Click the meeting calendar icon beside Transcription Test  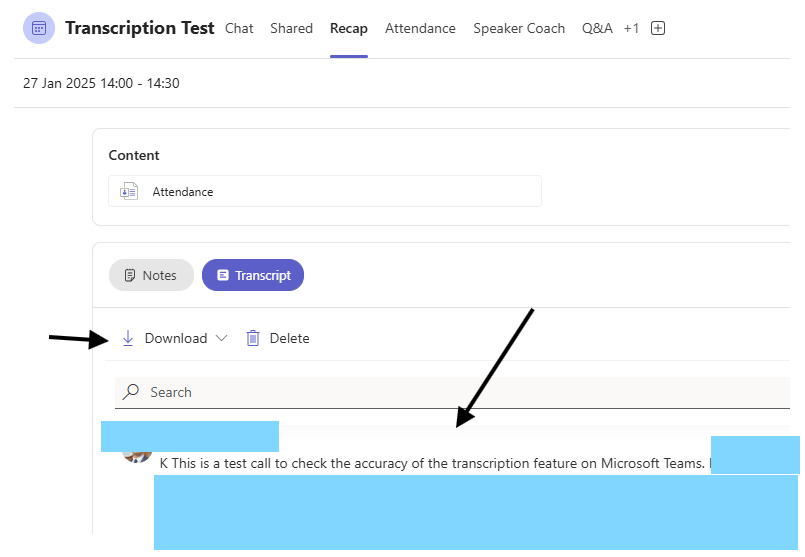pos(39,28)
